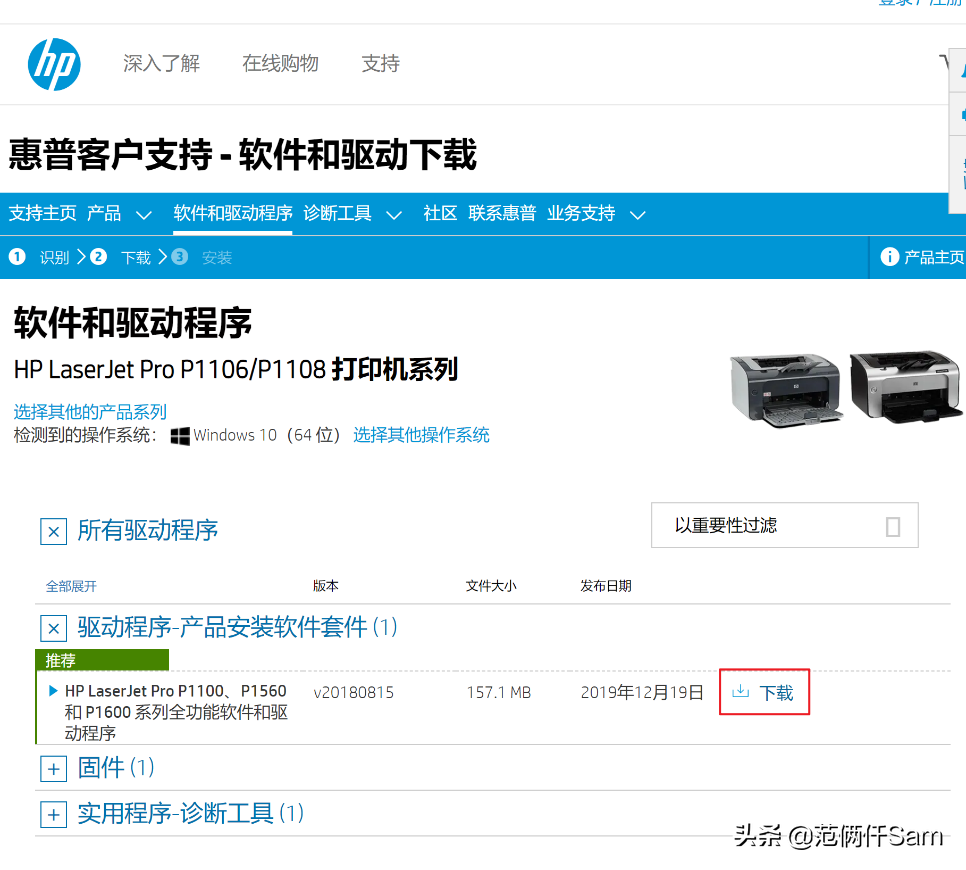Click the 实用程序-诊断工具 (1) heading text
Screen dimensions: 966x870
coord(191,813)
